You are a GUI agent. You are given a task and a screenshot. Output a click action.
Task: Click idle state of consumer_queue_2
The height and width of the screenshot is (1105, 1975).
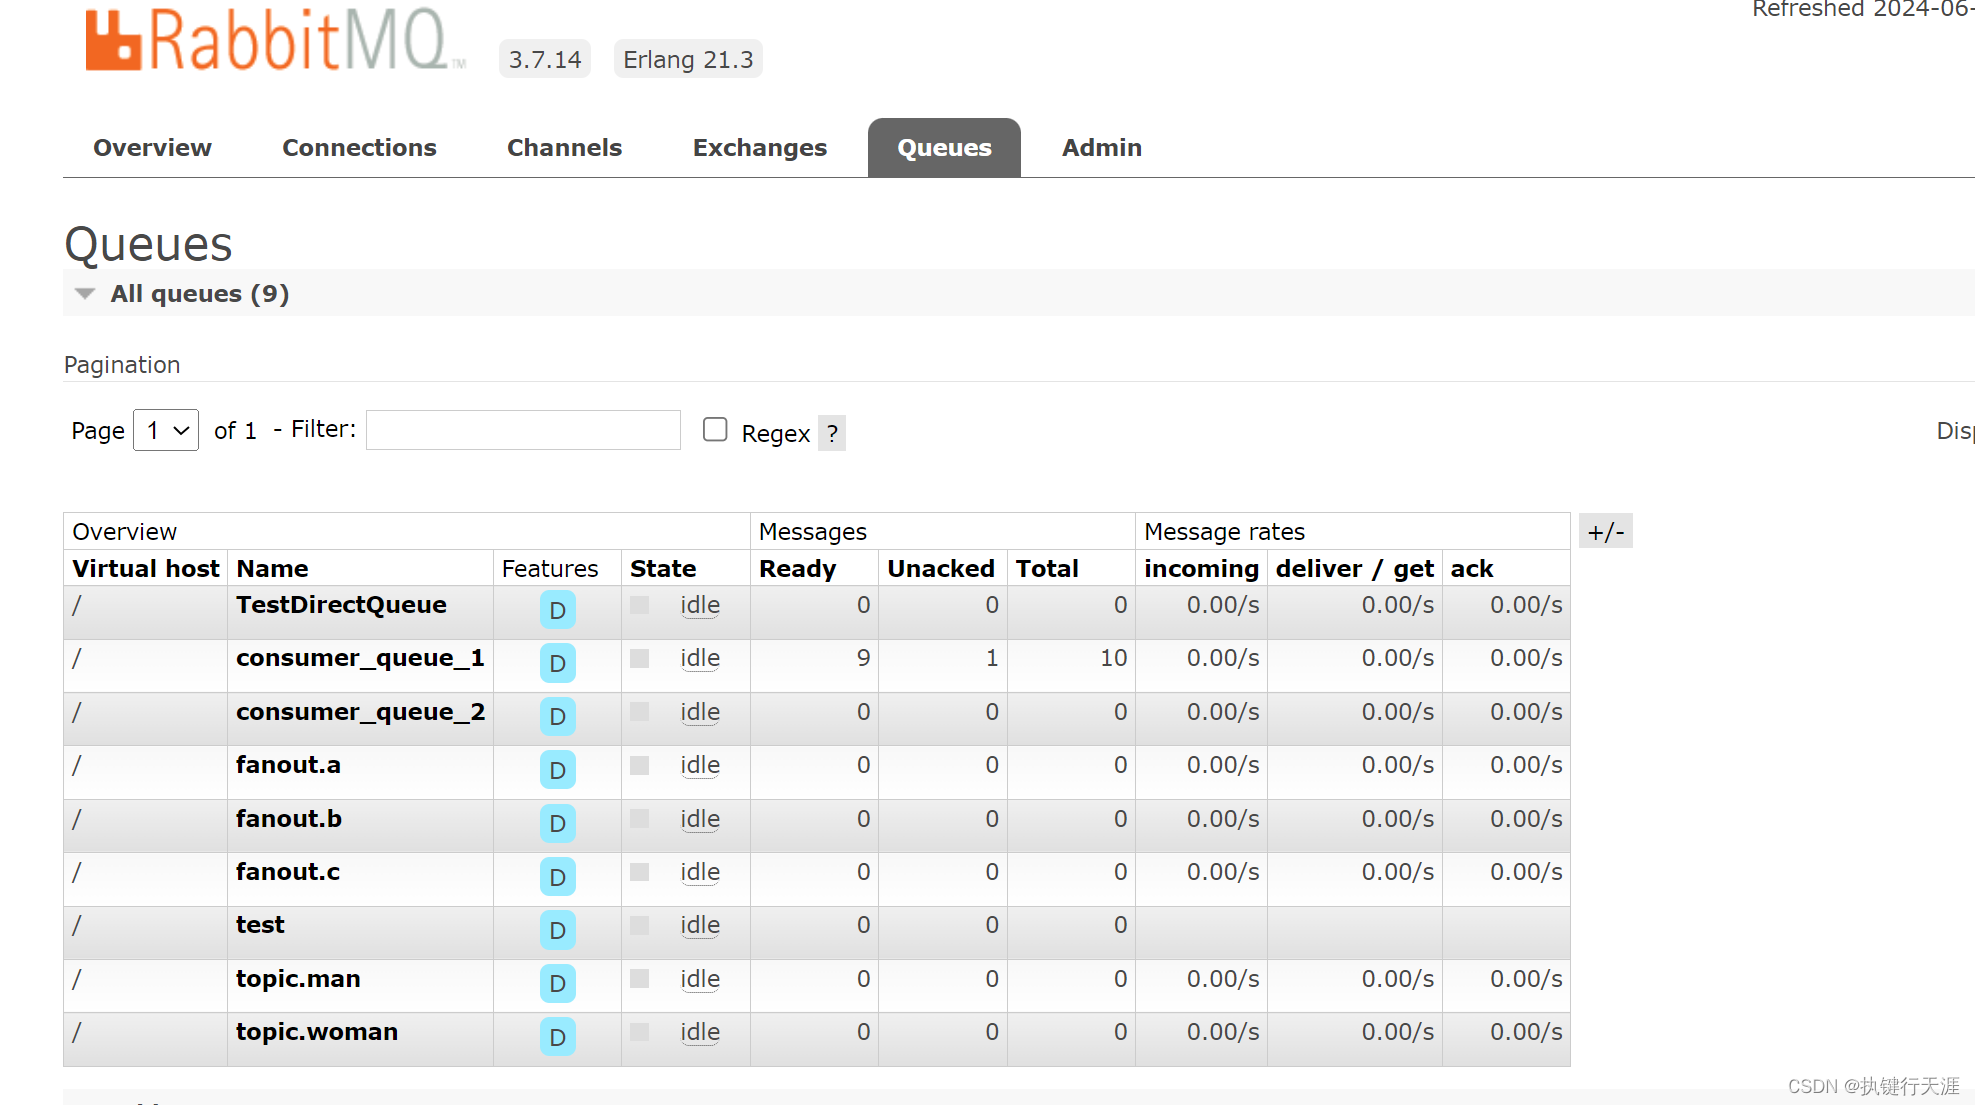700,712
